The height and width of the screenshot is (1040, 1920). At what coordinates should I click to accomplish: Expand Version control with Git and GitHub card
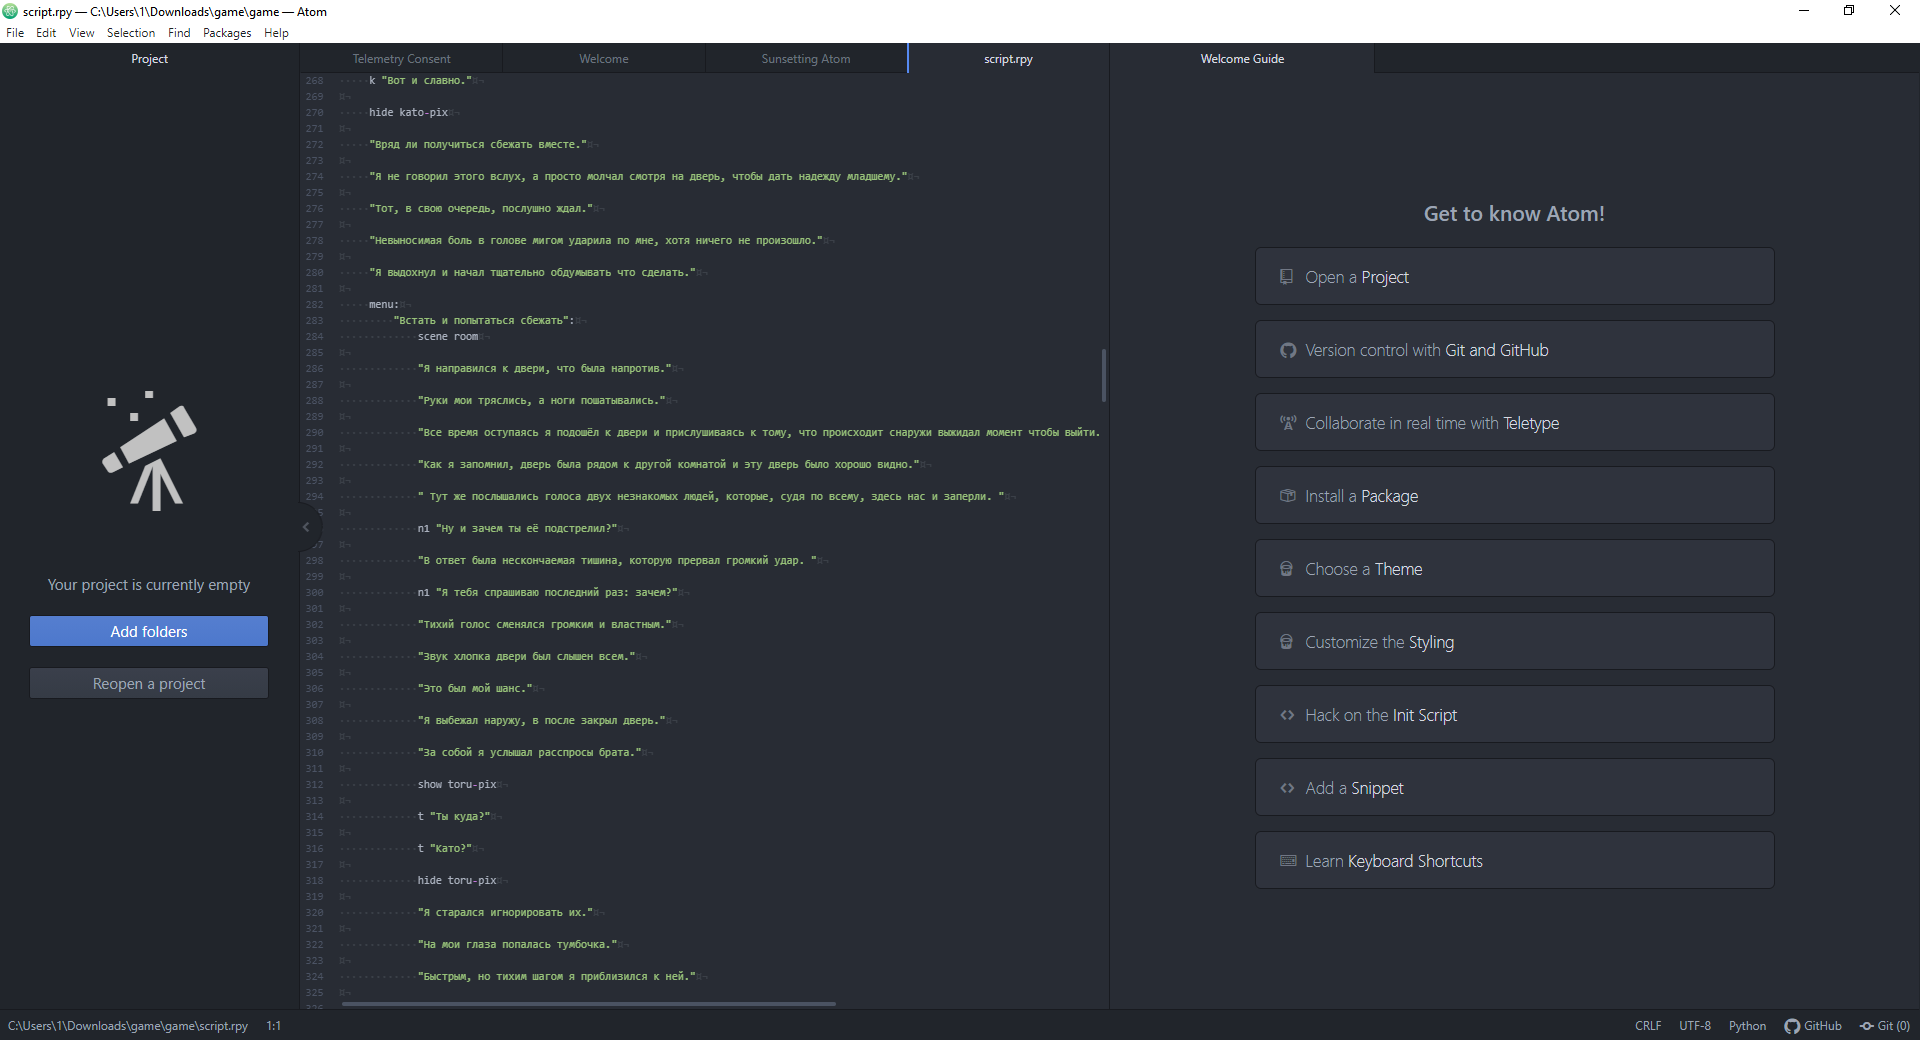1514,350
